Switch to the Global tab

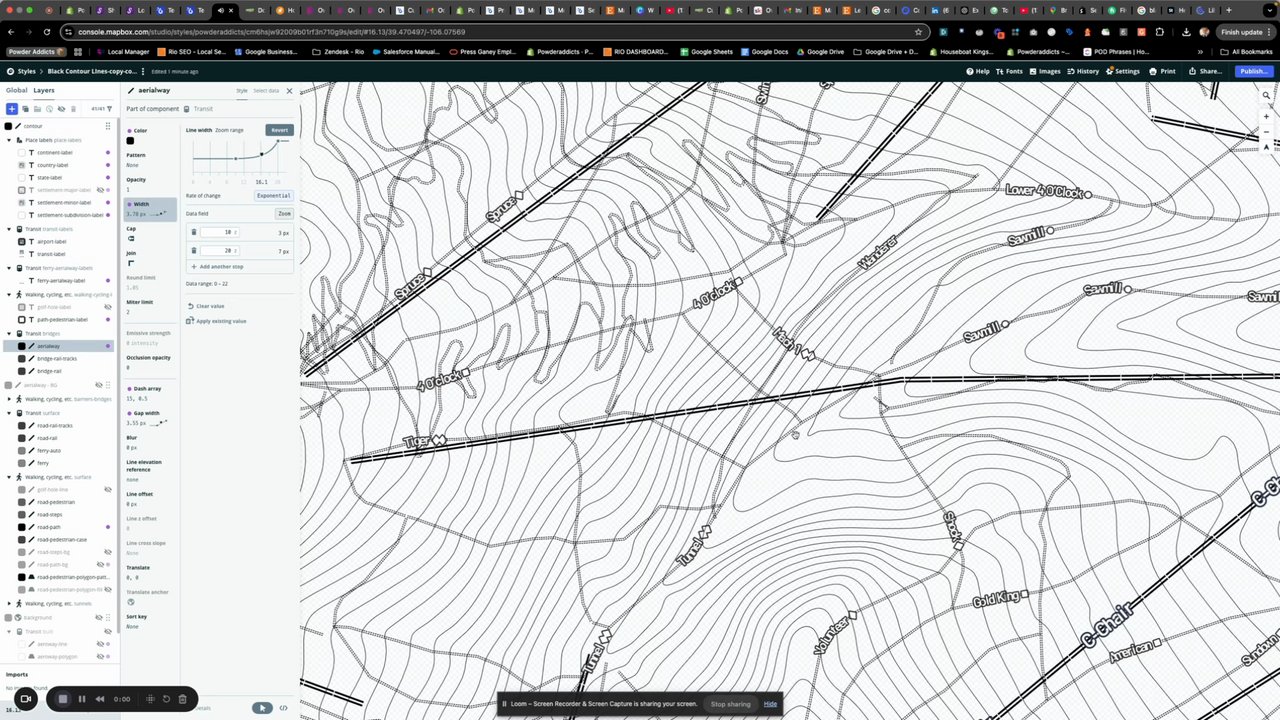[x=17, y=90]
